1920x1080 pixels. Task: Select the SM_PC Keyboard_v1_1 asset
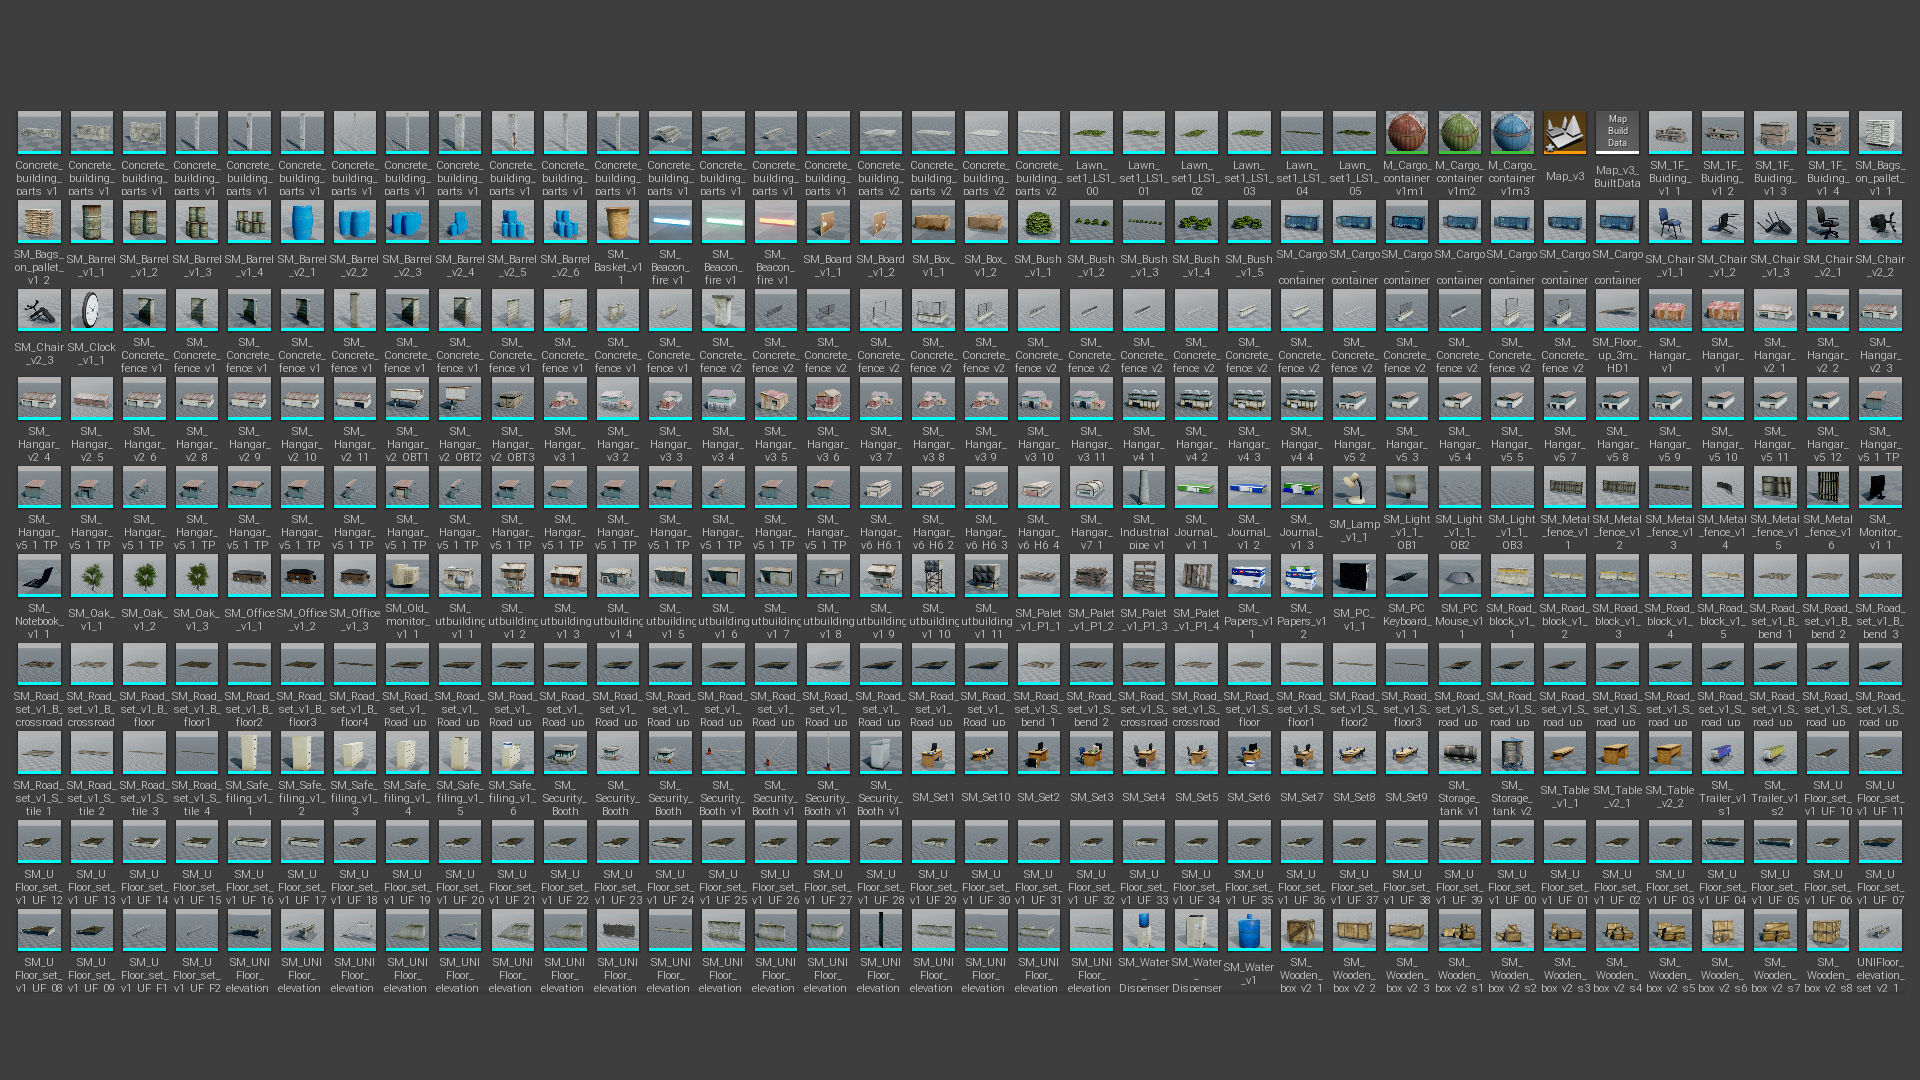tap(1406, 576)
